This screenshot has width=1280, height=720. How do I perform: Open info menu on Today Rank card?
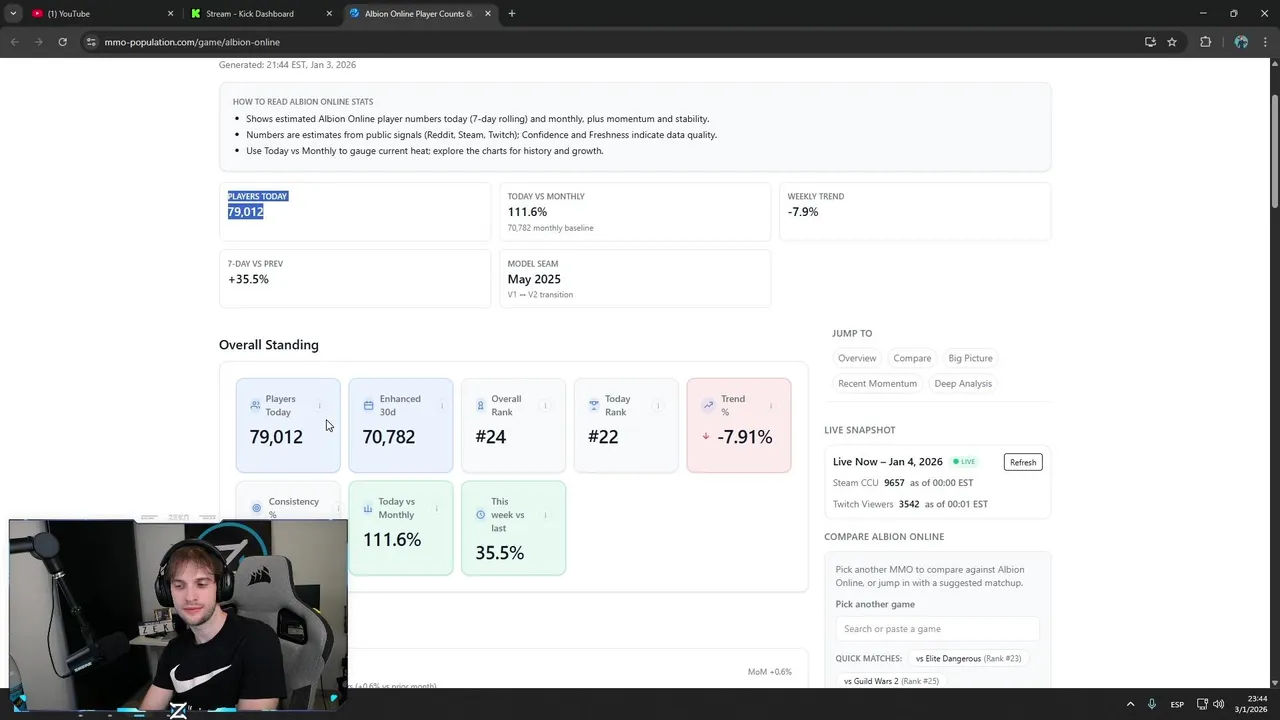(658, 405)
